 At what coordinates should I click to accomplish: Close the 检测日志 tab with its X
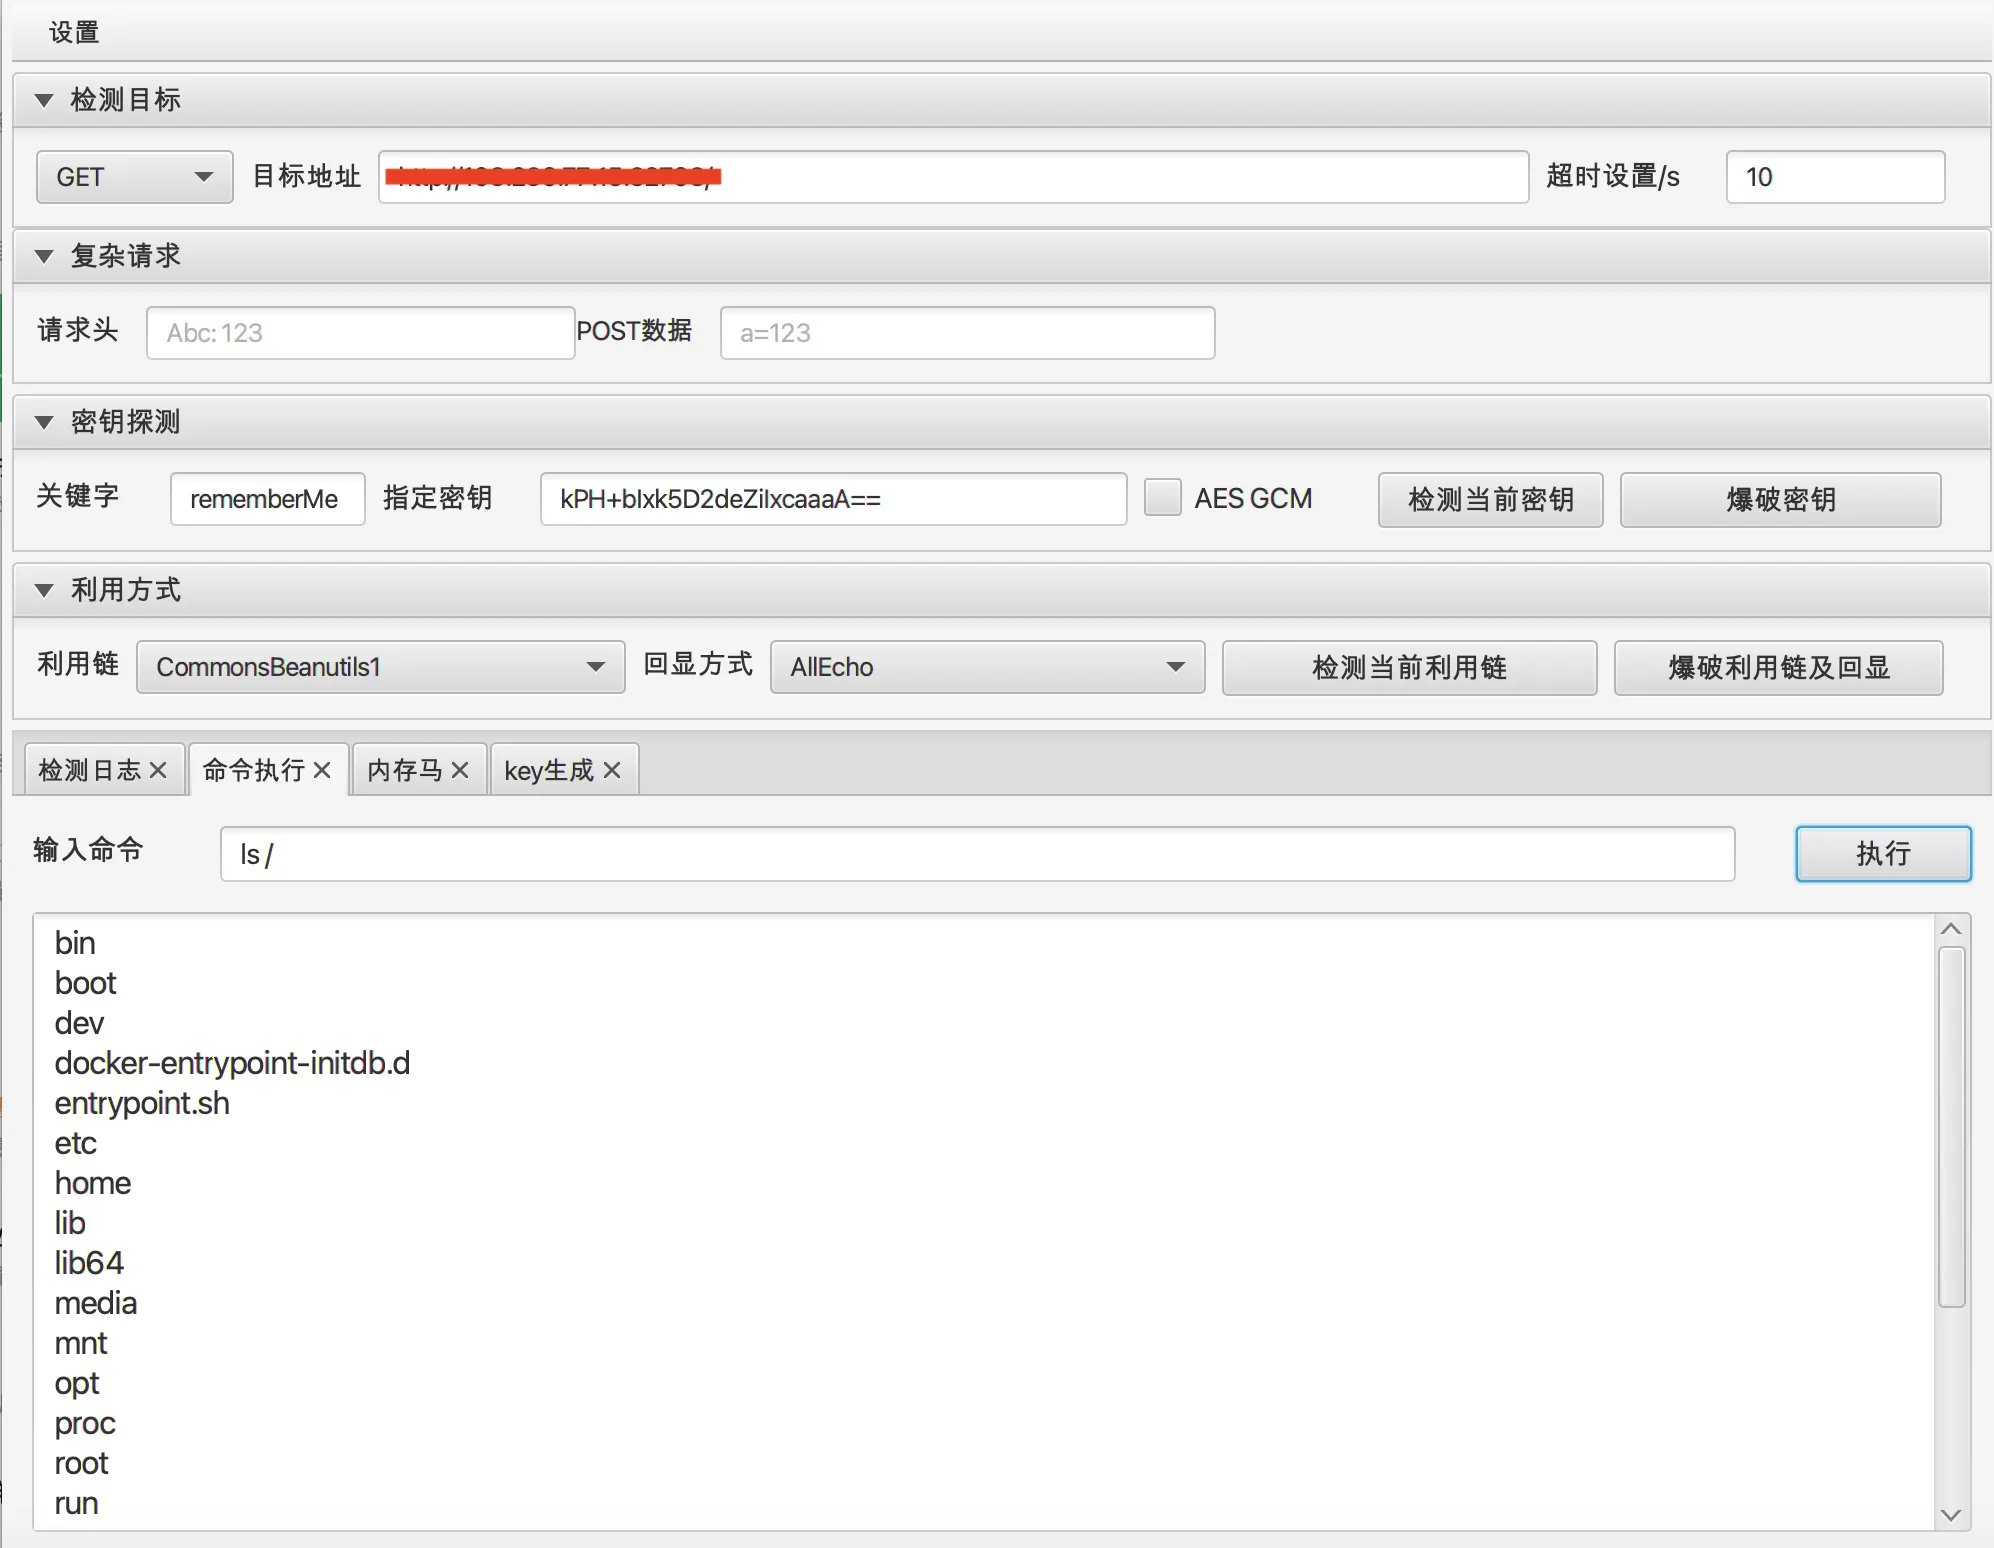tap(158, 770)
